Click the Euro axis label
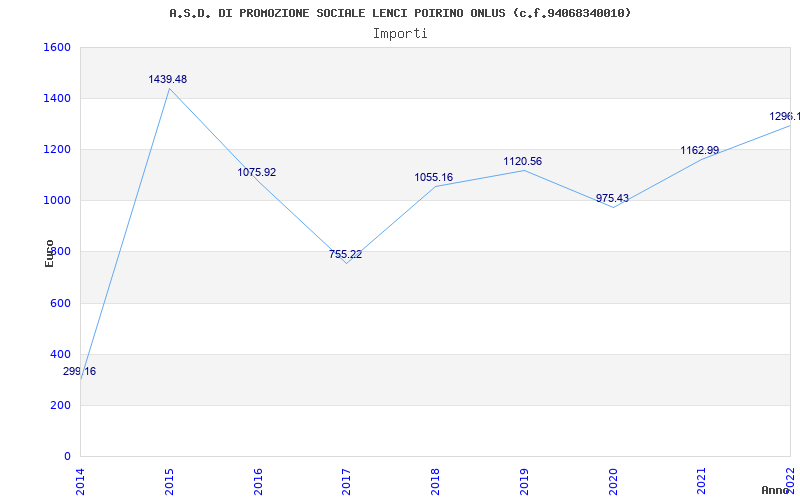Screen dimensions: 800x500 49,254
